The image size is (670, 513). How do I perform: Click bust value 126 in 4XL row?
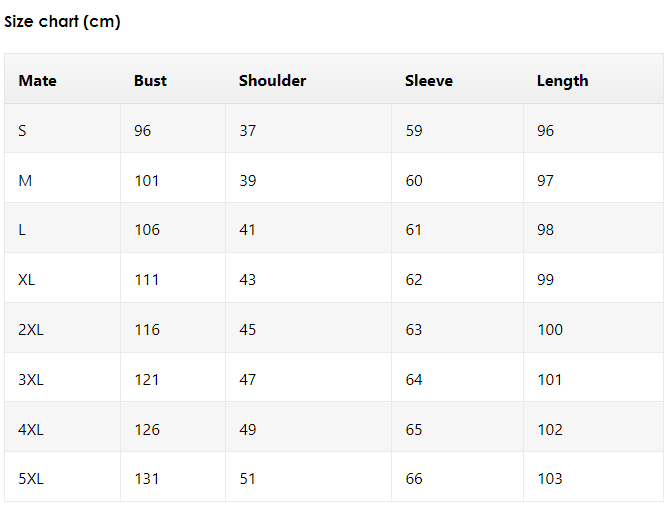[x=147, y=430]
